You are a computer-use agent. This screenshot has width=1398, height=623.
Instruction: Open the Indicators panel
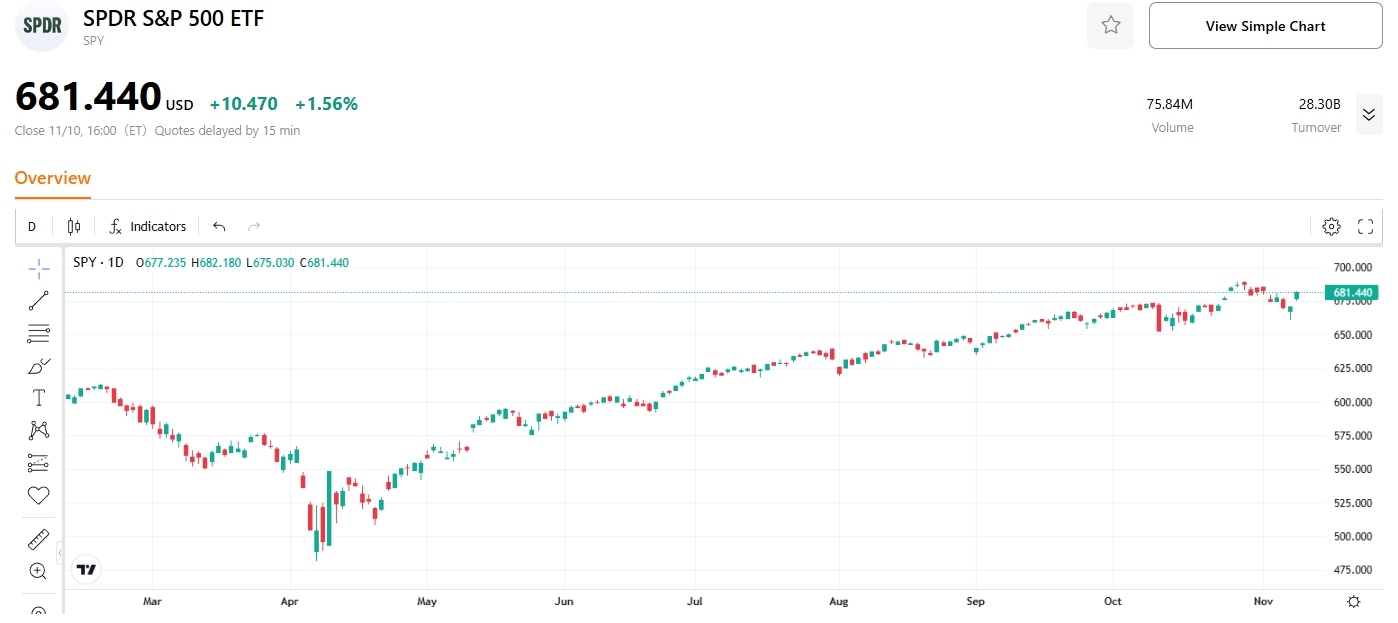tap(147, 226)
